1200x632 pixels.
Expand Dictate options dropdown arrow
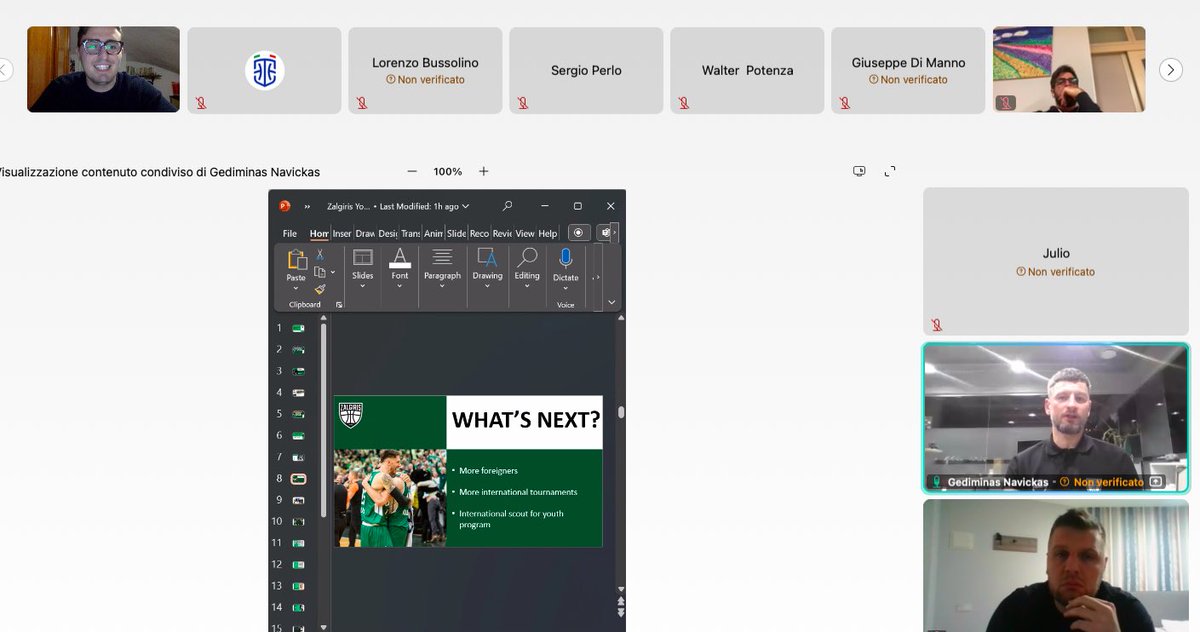click(566, 289)
